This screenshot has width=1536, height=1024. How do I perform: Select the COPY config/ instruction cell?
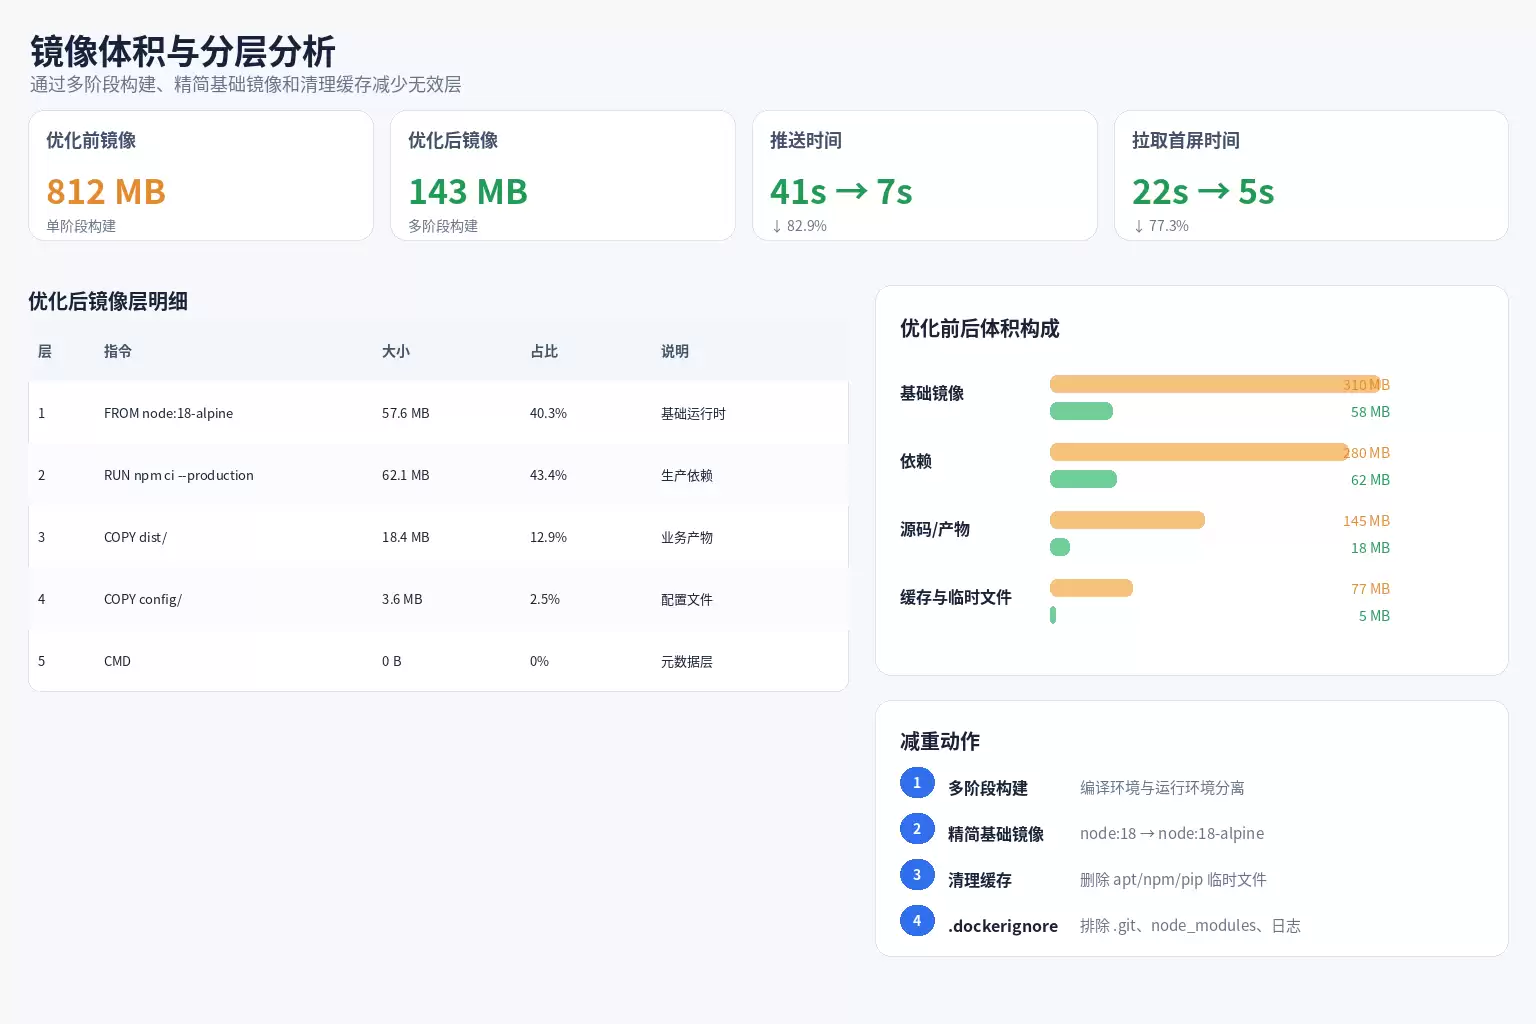[x=143, y=599]
